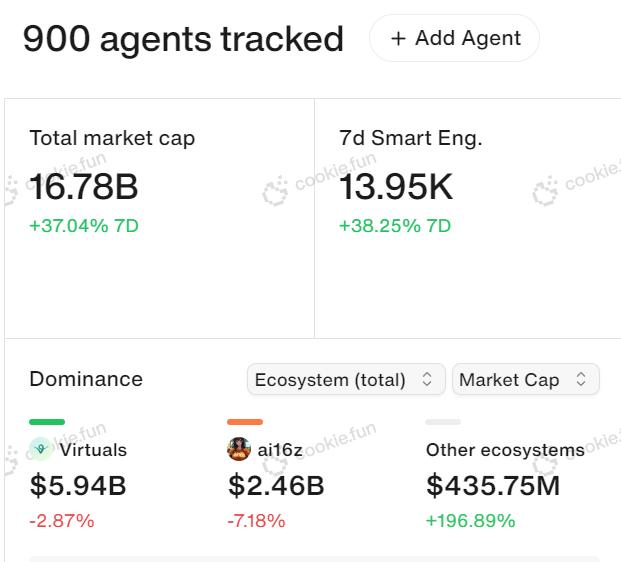Click the $435.75M Other ecosystems value
Screen dimensions: 621x562
click(x=493, y=486)
